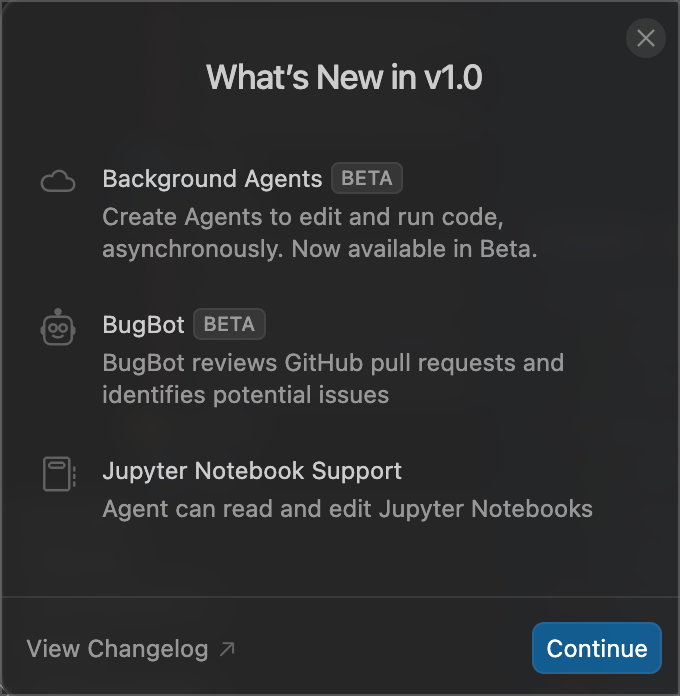Image resolution: width=680 pixels, height=696 pixels.
Task: Click the cloud icon beside Background Agents
Action: click(x=58, y=181)
